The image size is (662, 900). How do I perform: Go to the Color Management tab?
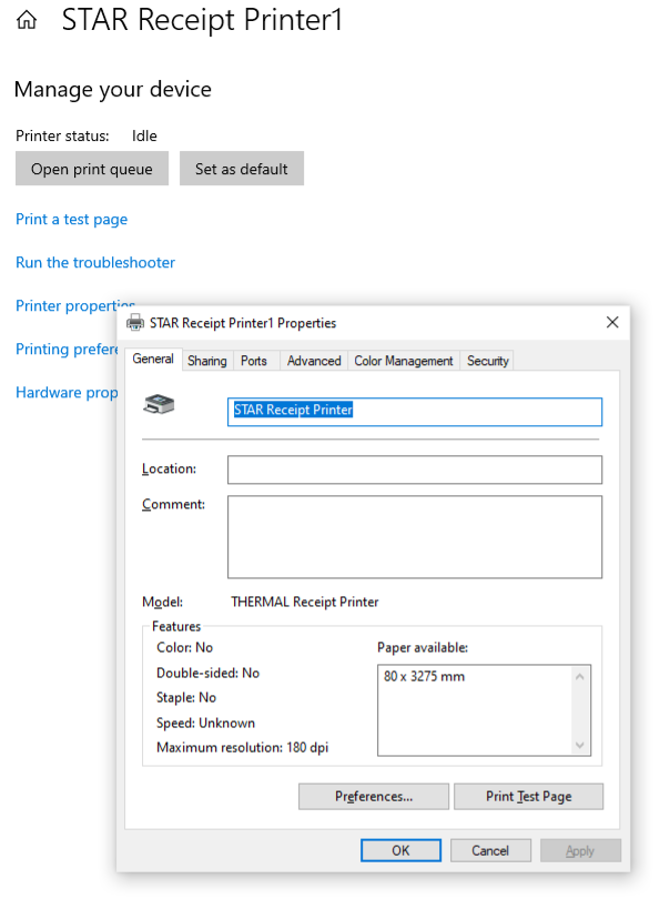(x=404, y=361)
